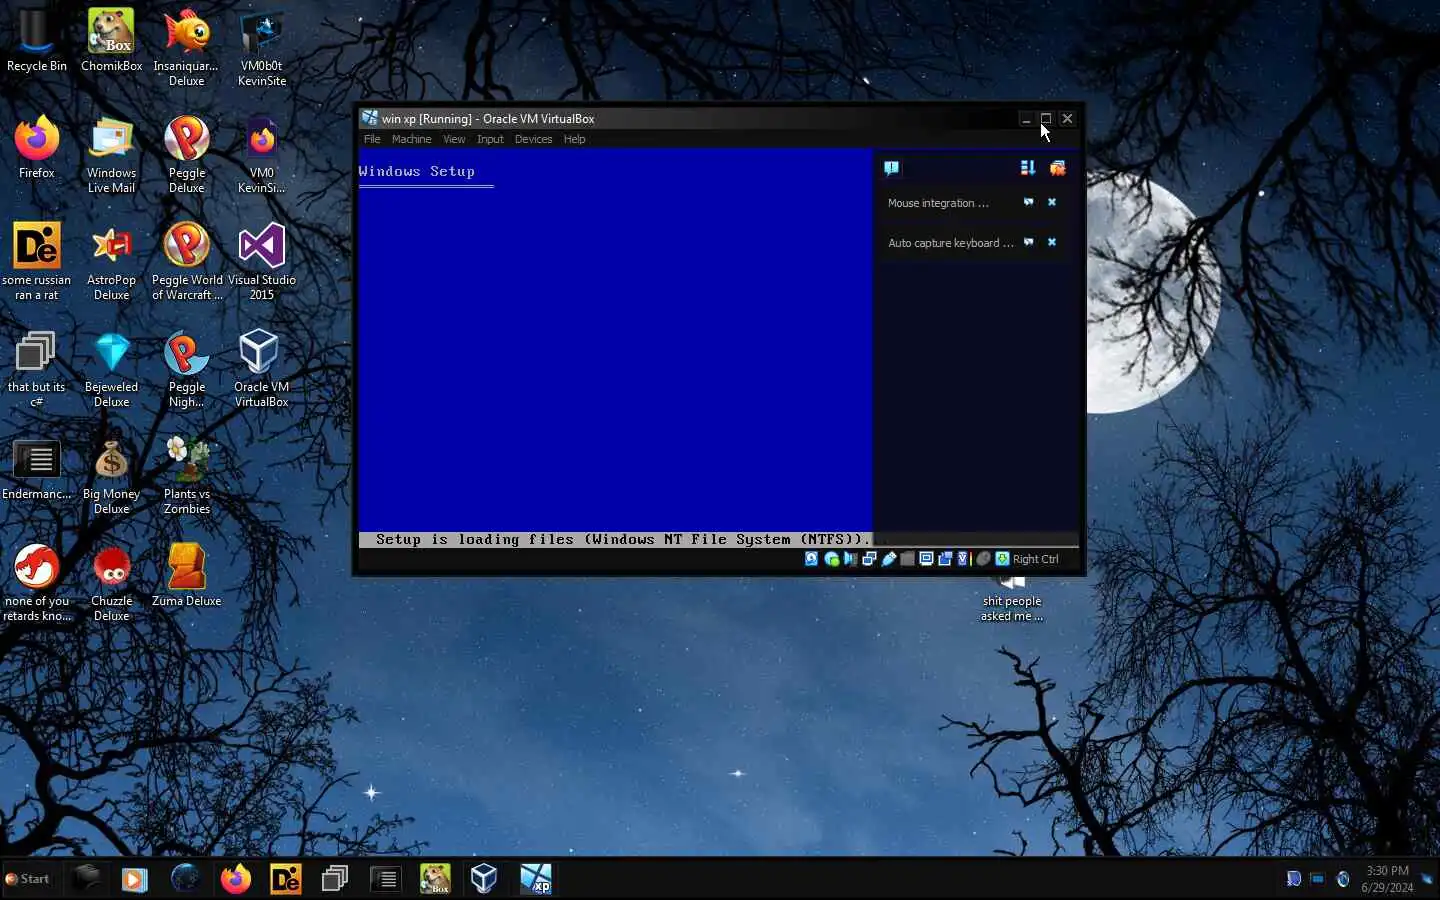The width and height of the screenshot is (1440, 900).
Task: Minimize the win xp VirtualBox window
Action: [x=1025, y=118]
